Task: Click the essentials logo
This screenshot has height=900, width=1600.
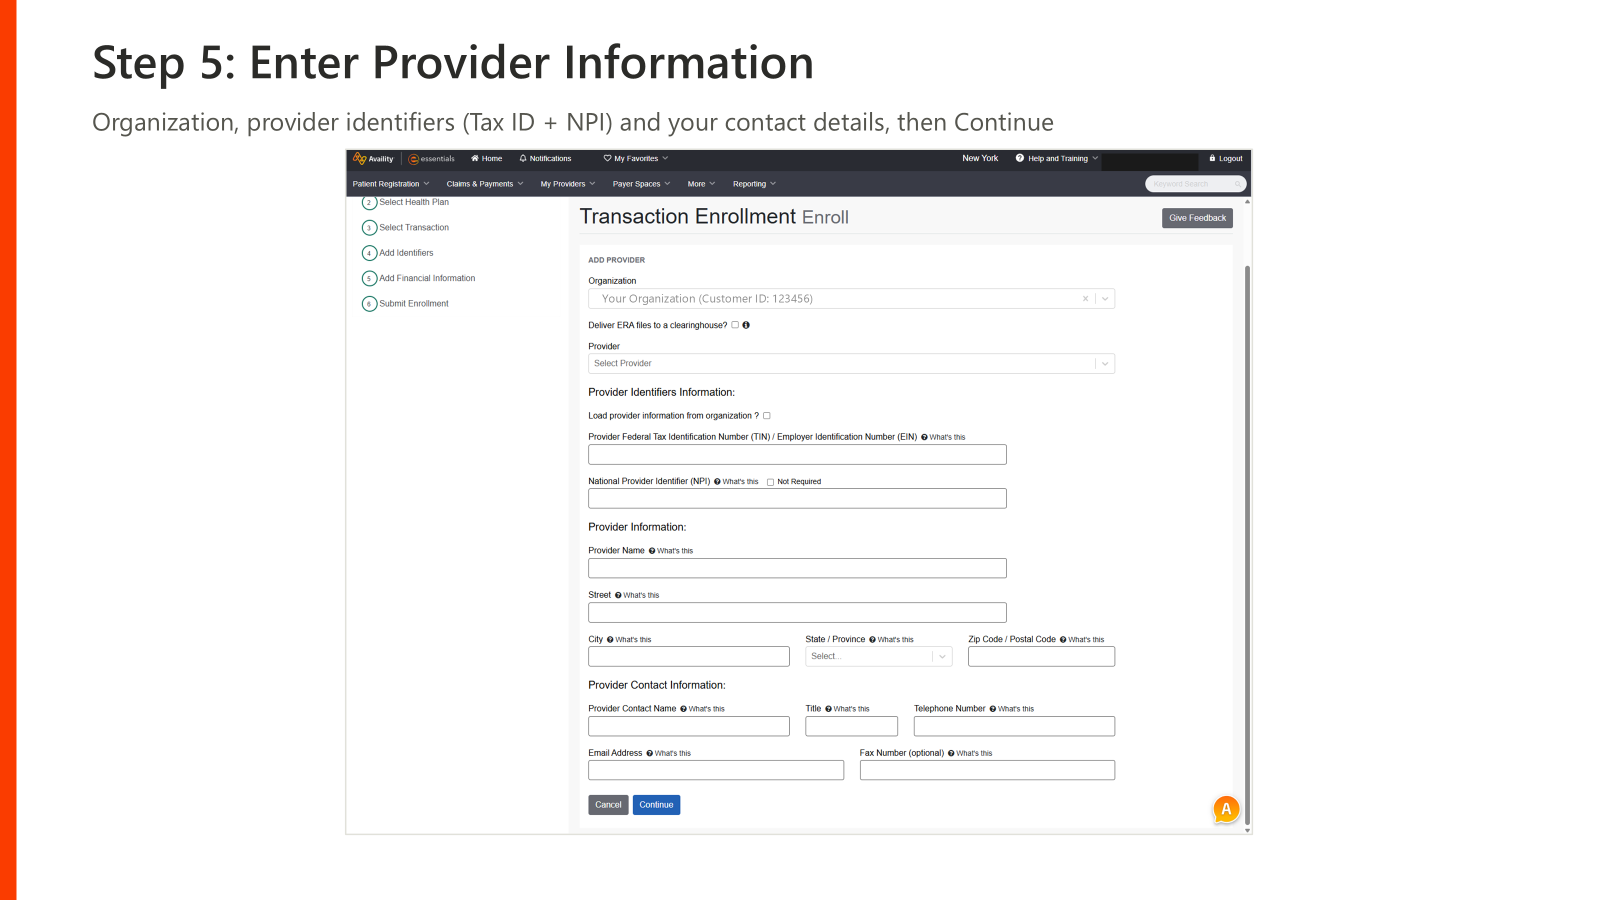Action: [x=432, y=158]
